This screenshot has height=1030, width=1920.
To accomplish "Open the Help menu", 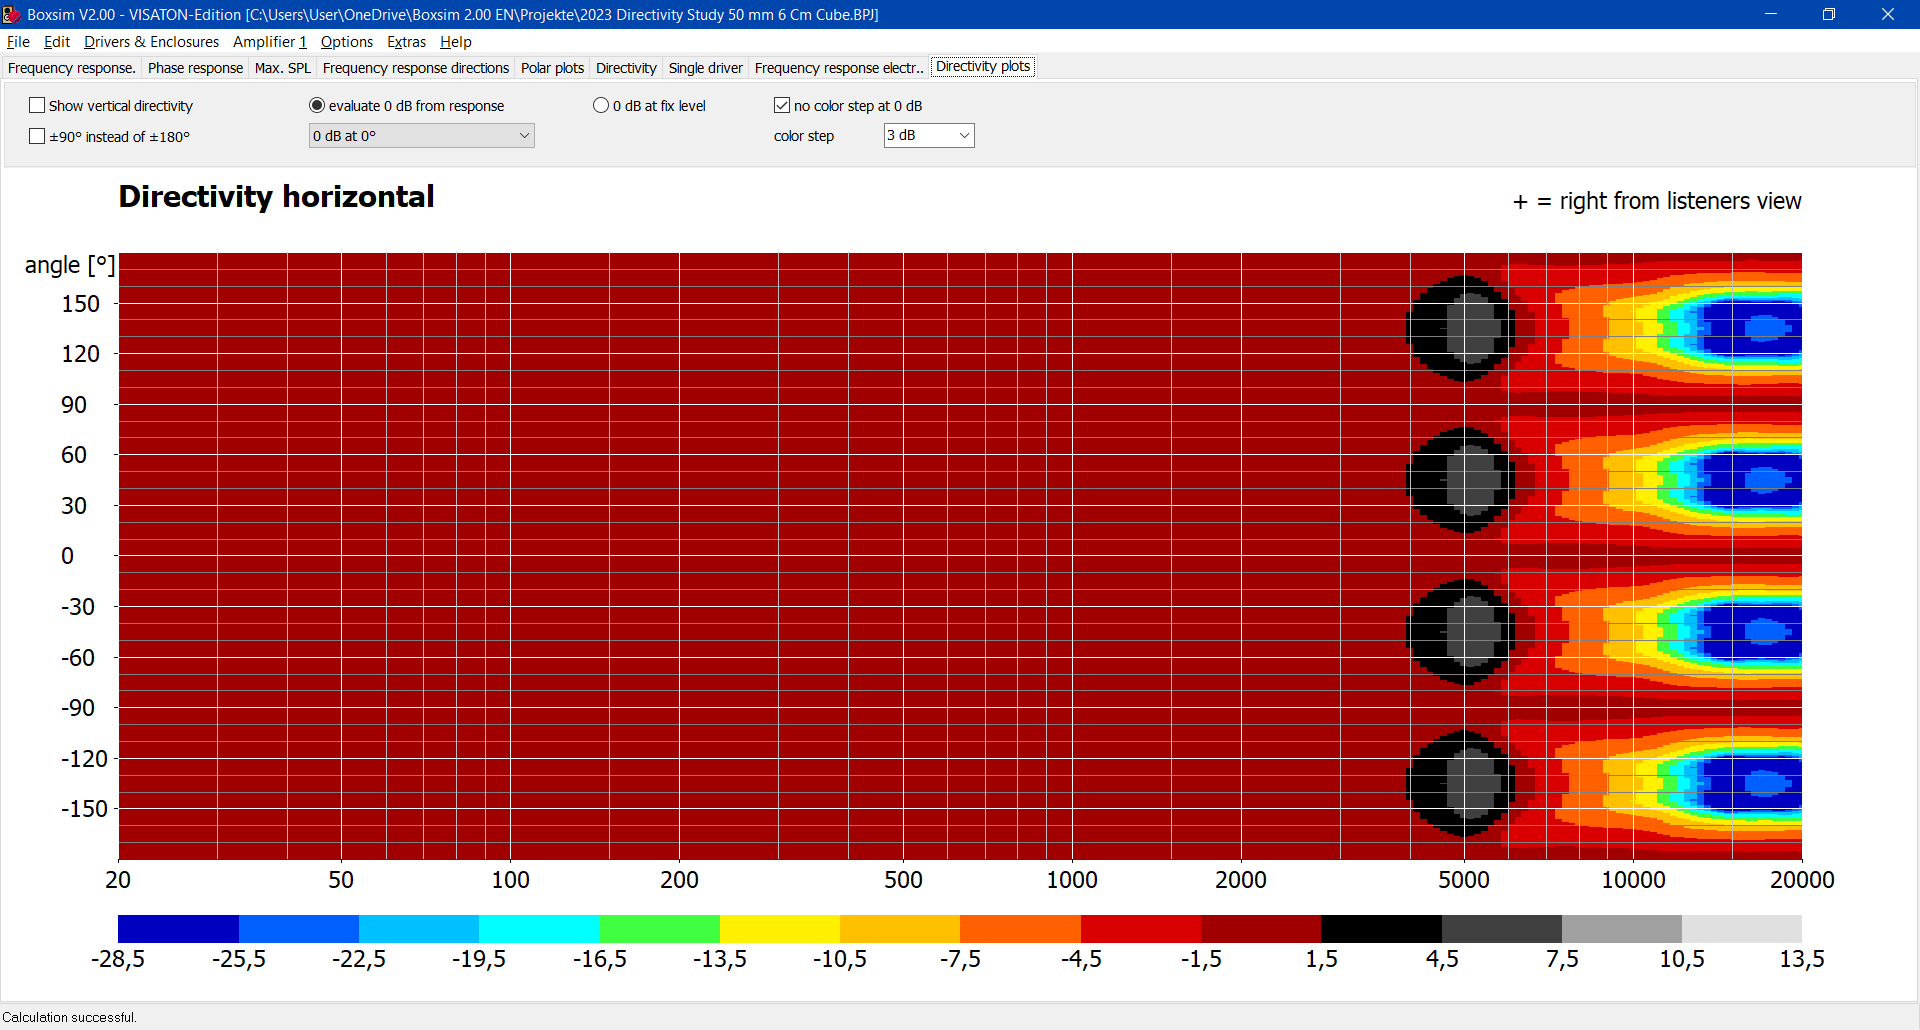I will pyautogui.click(x=456, y=42).
